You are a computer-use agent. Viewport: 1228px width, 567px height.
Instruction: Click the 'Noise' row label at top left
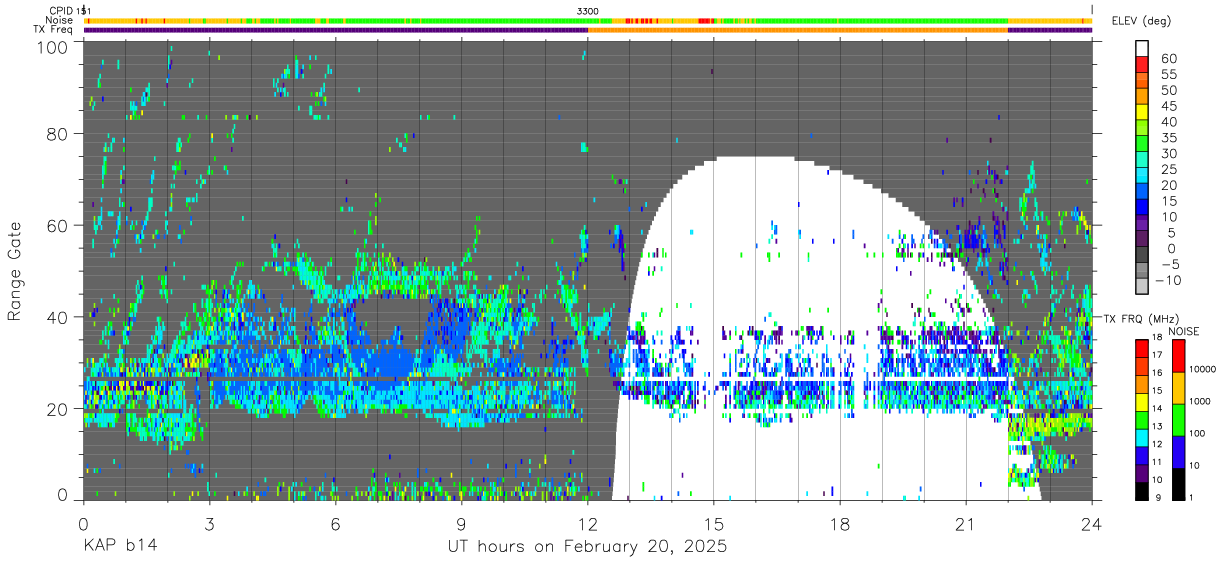coord(59,20)
